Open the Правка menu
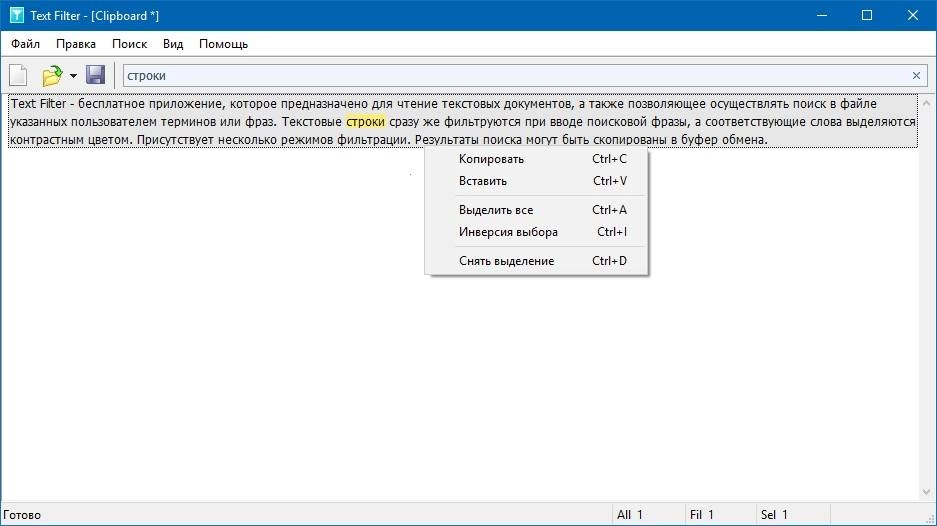Screen dimensions: 937x526 click(76, 44)
